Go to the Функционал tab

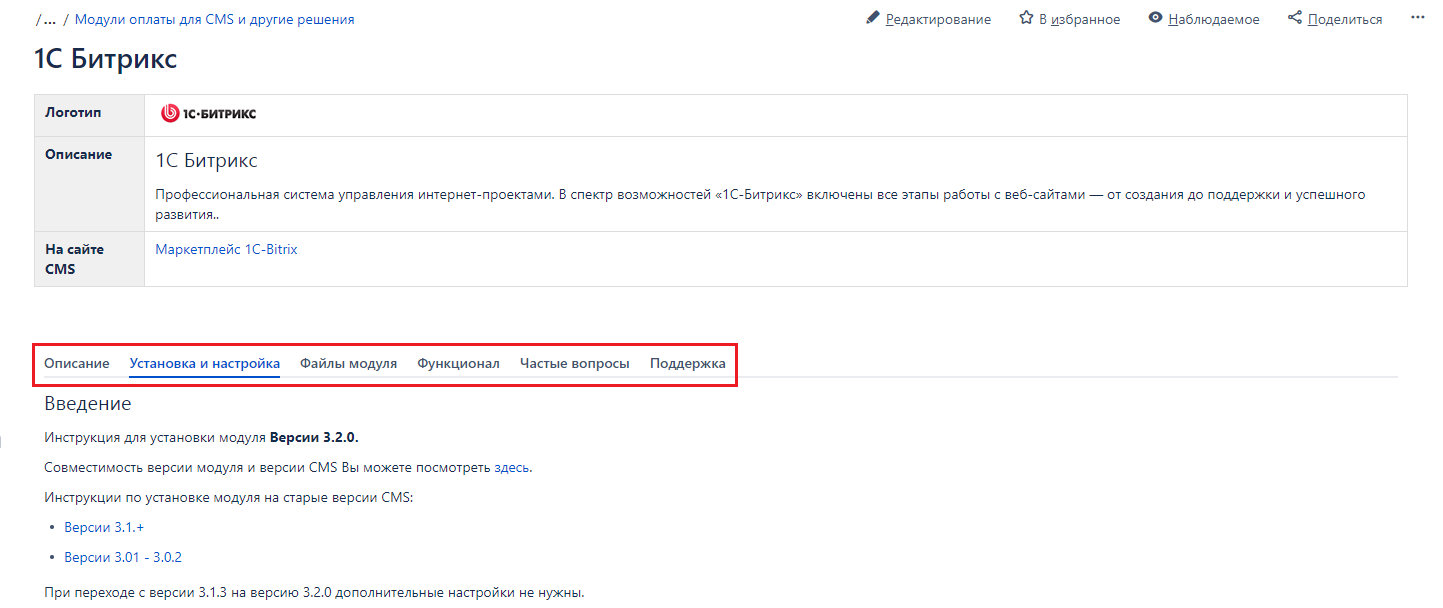[458, 363]
